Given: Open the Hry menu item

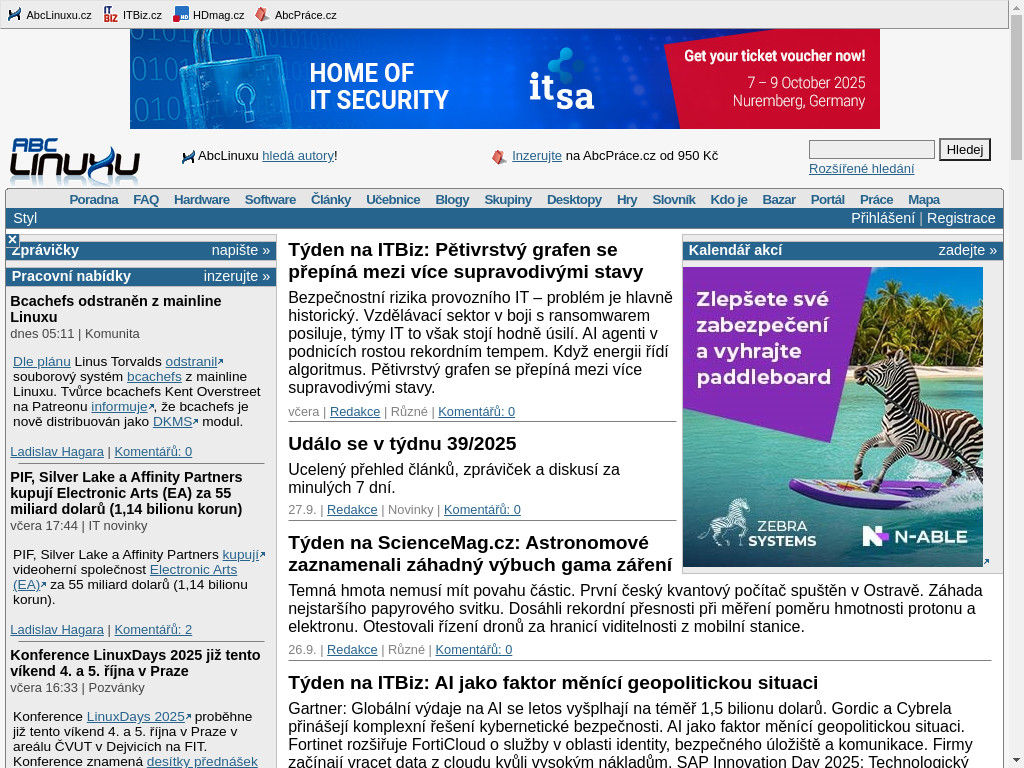Looking at the screenshot, I should [626, 199].
